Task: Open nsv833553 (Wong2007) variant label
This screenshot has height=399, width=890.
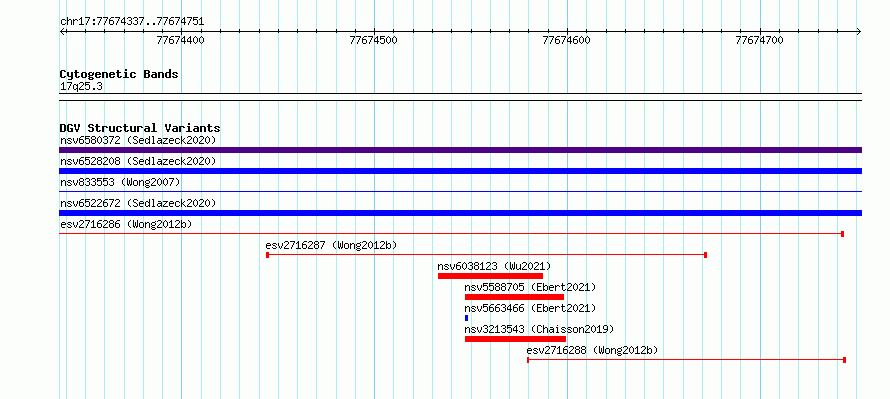Action: 120,182
